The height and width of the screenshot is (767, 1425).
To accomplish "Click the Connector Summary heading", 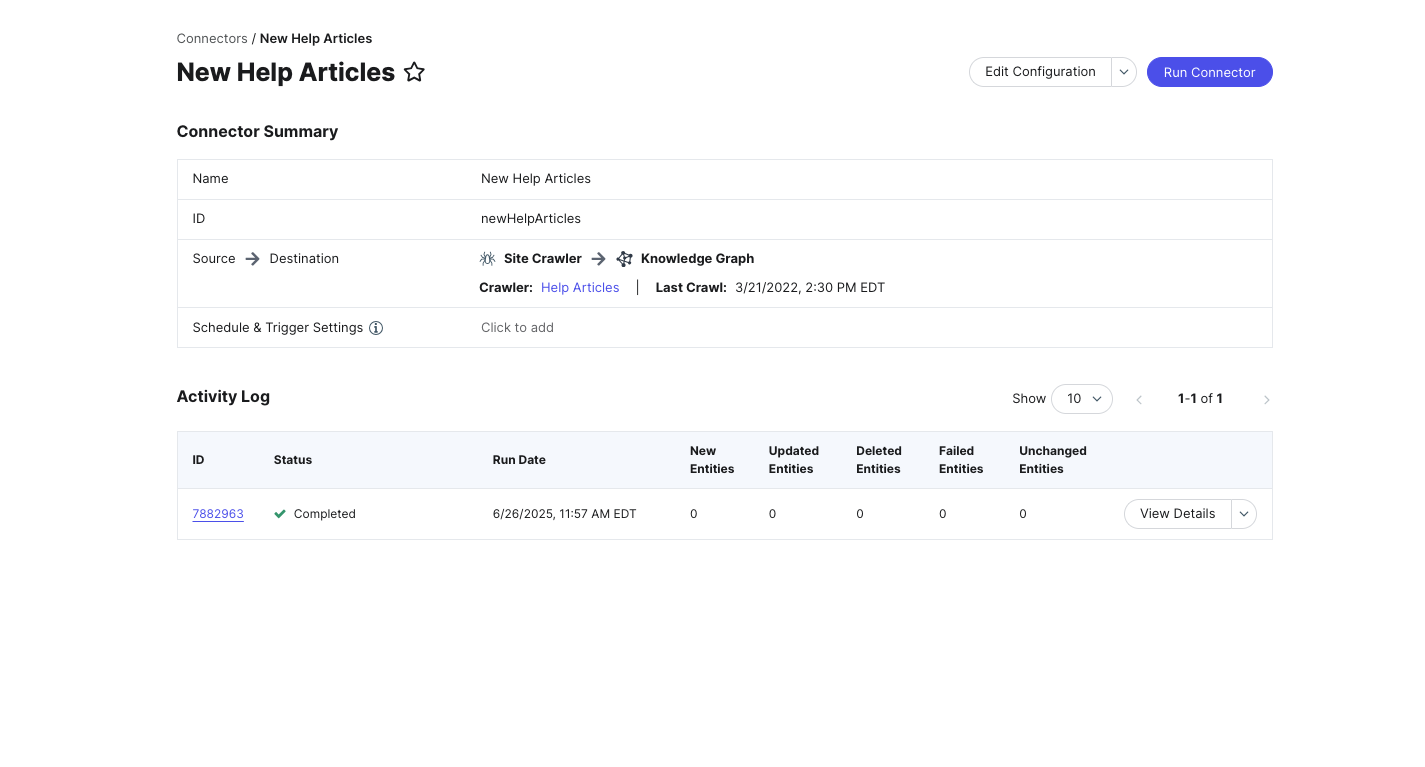I will coord(257,132).
